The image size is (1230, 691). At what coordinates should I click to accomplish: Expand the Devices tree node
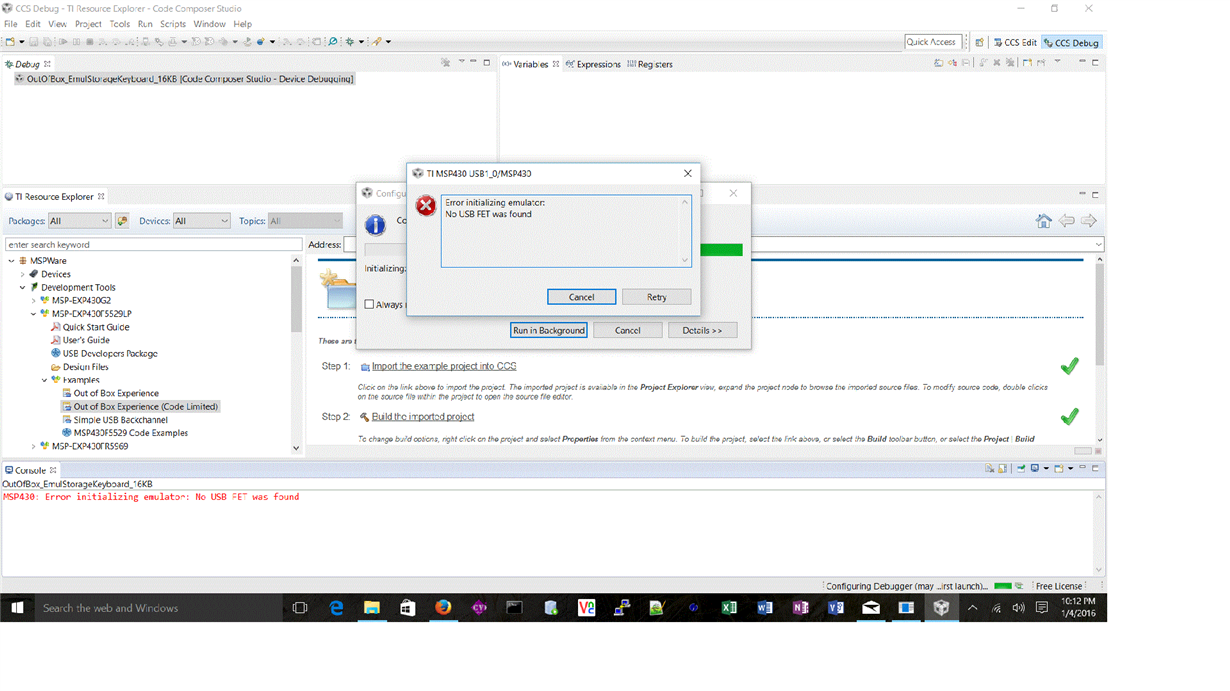tap(23, 274)
